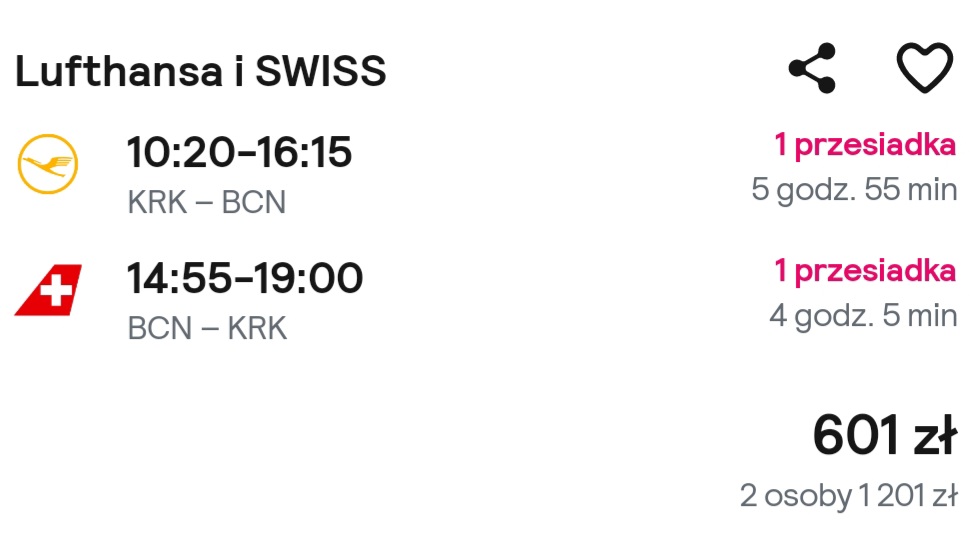
Task: Select outbound flight time 10:20–16:15
Action: coord(239,152)
